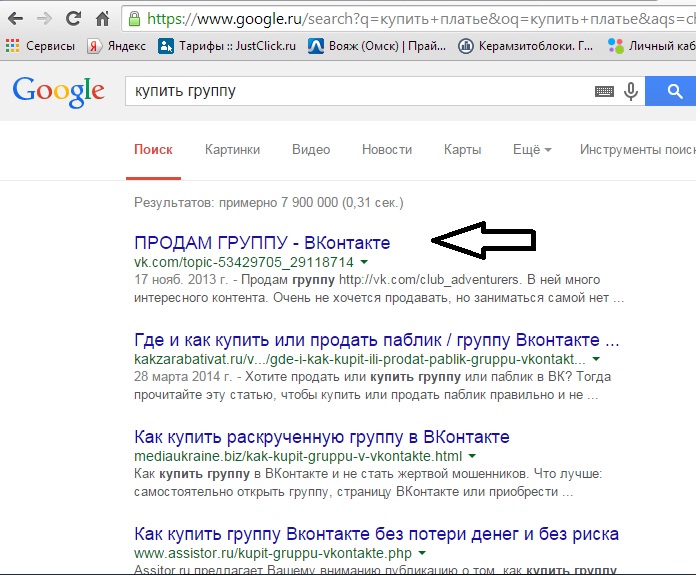This screenshot has width=696, height=575.
Task: Click the address bar URL text
Action: click(421, 19)
